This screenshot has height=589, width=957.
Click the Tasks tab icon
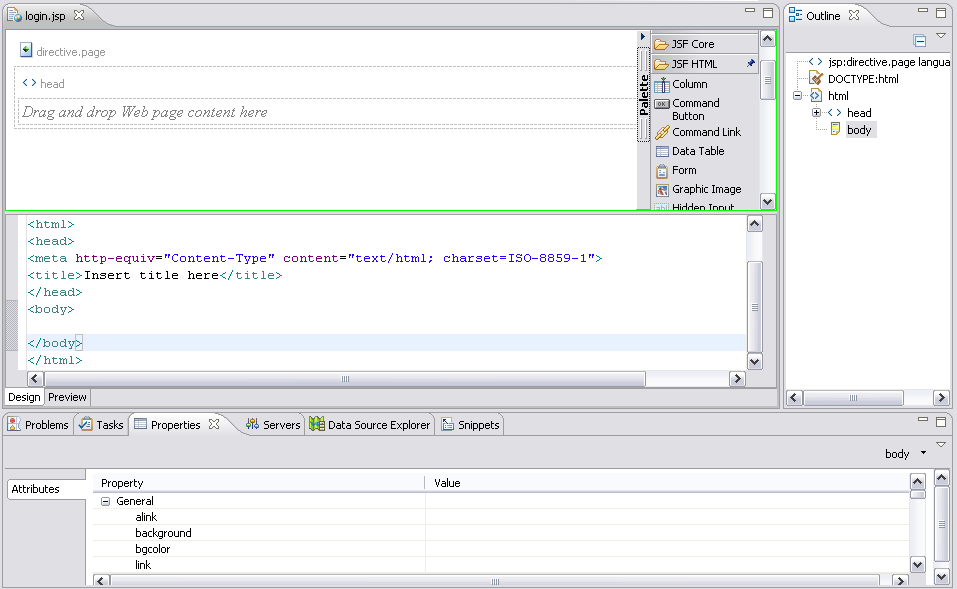point(86,424)
